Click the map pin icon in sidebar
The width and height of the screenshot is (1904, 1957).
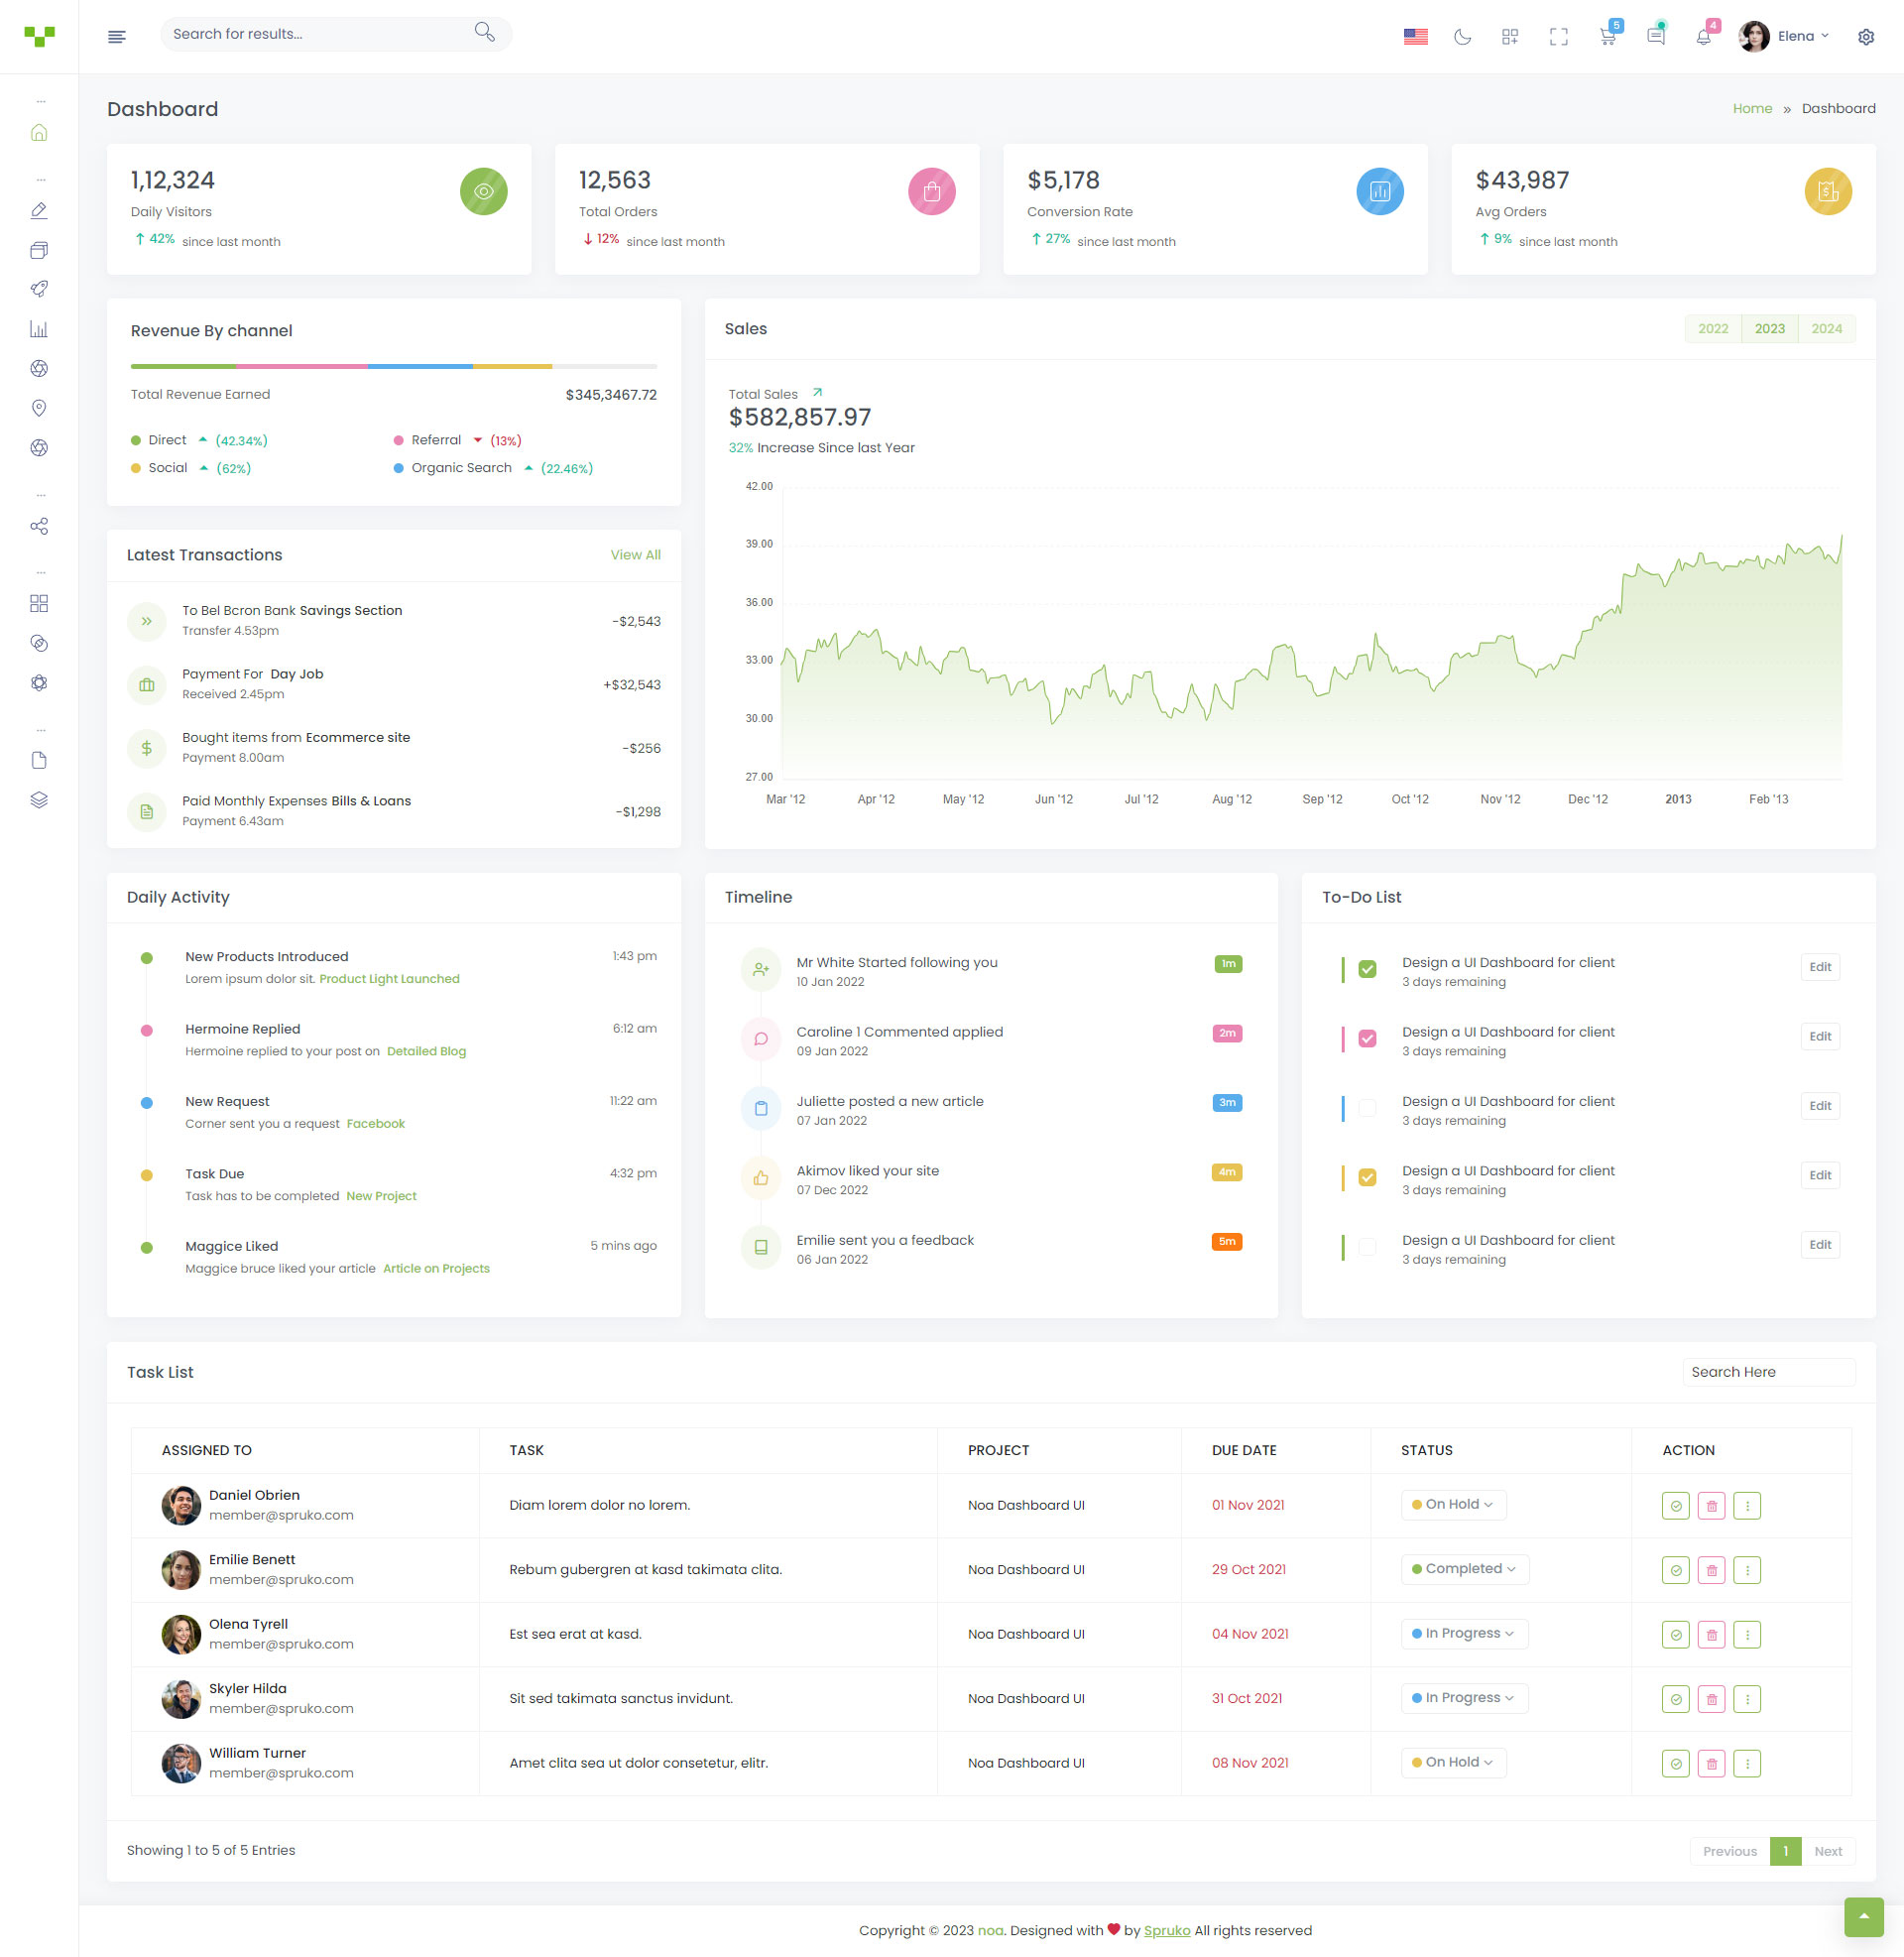39,408
